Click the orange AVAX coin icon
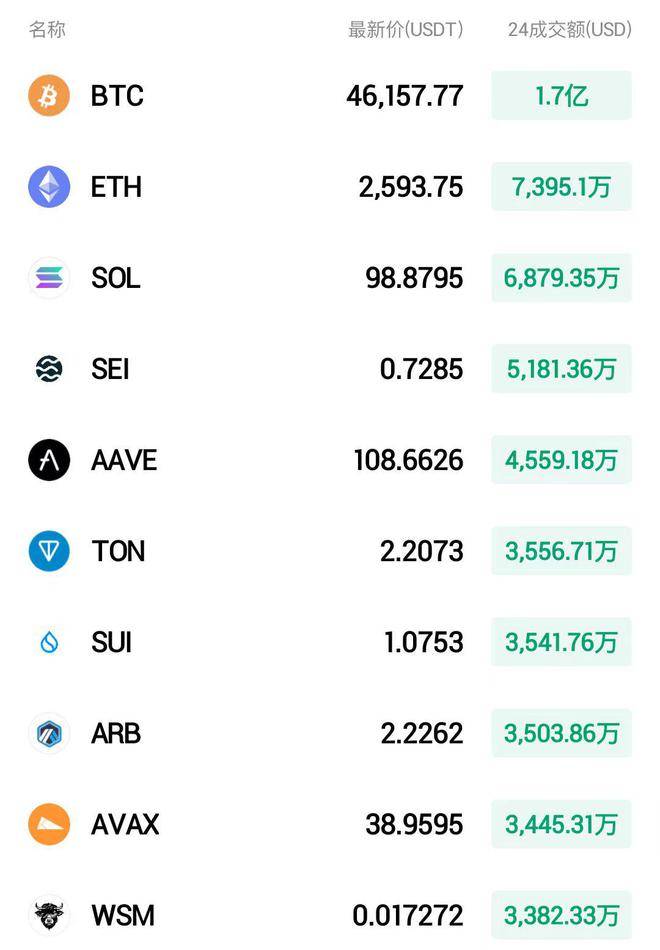Screen dimensions: 660x950 click(x=49, y=824)
